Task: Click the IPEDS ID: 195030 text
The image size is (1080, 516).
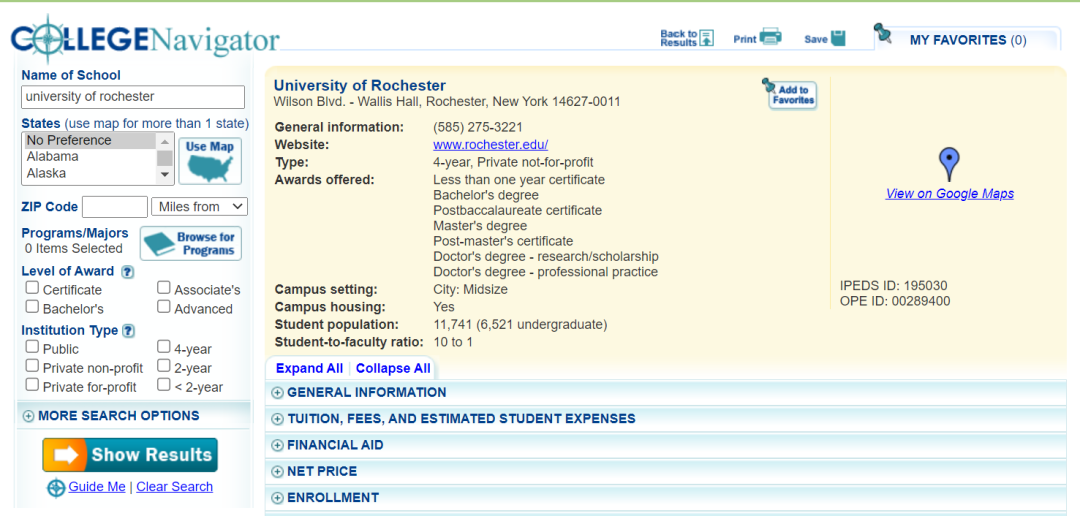Action: coord(893,286)
